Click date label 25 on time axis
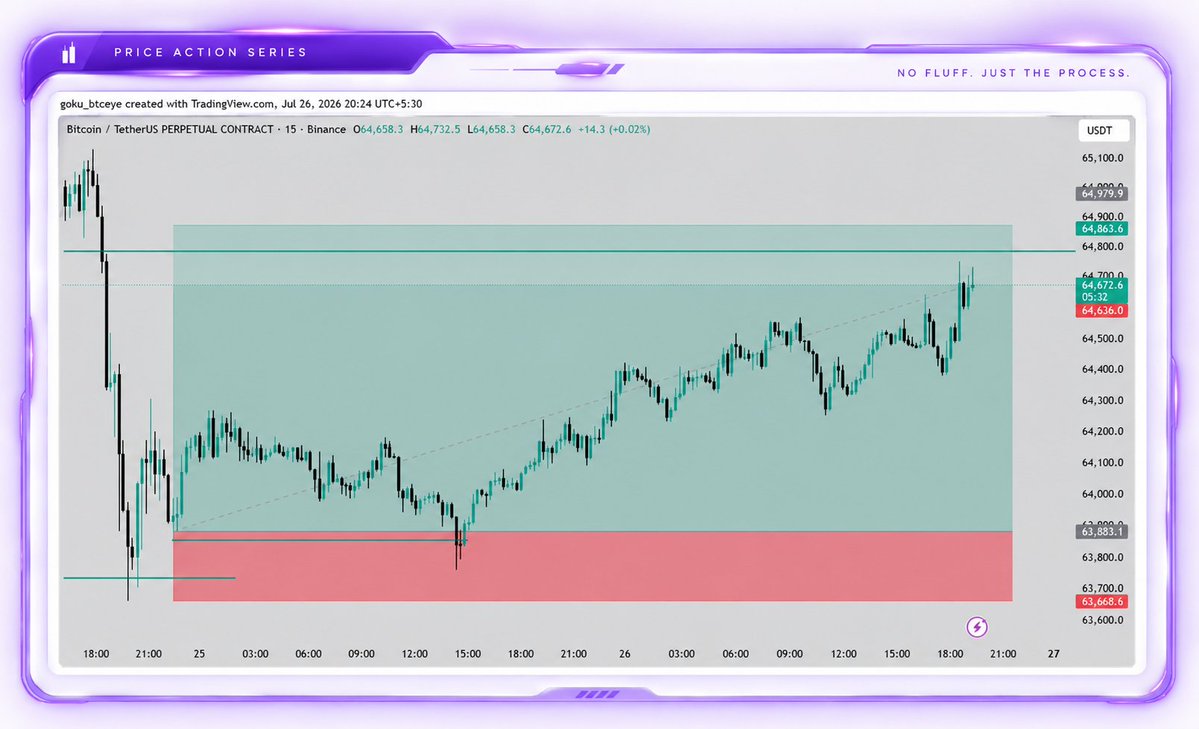Viewport: 1199px width, 729px height. pos(200,654)
